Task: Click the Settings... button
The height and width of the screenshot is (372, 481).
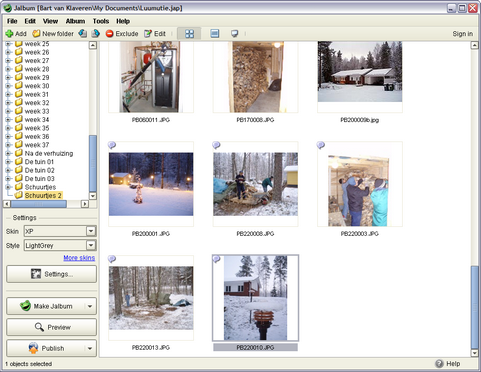Action: (51, 274)
